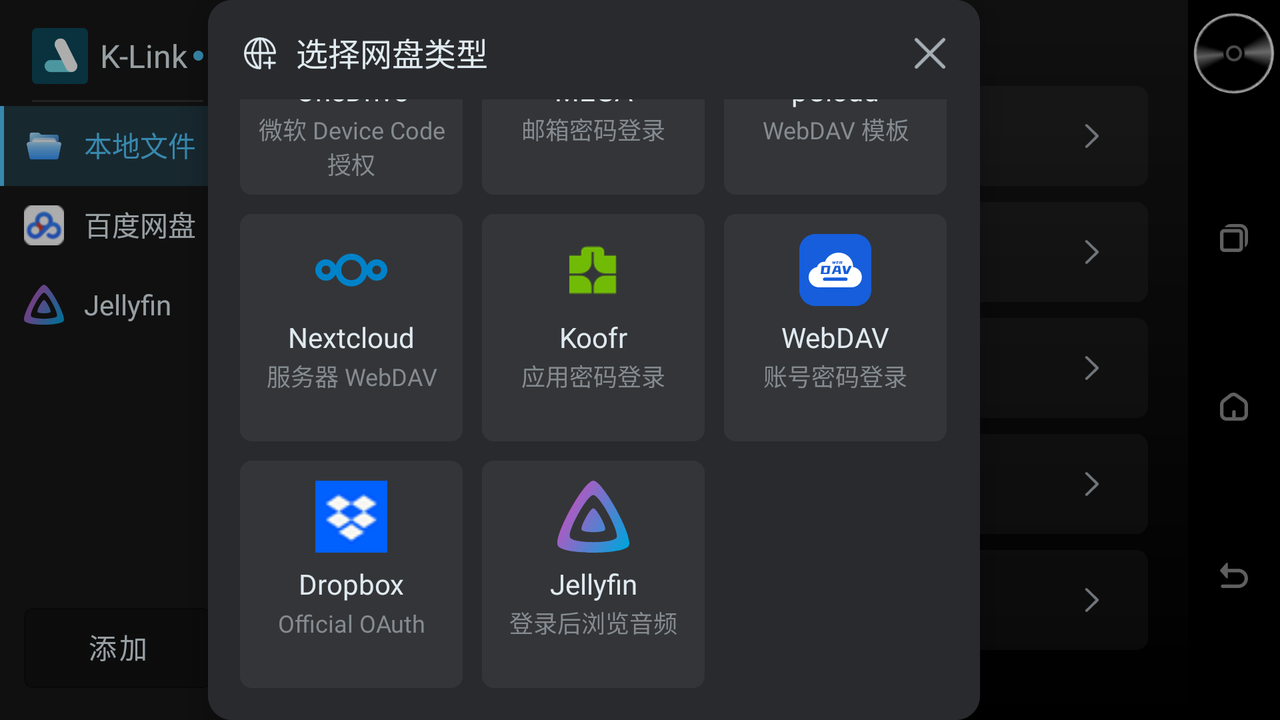Viewport: 1280px width, 720px height.
Task: Click the blue WebDAV cloud icon
Action: [x=835, y=270]
